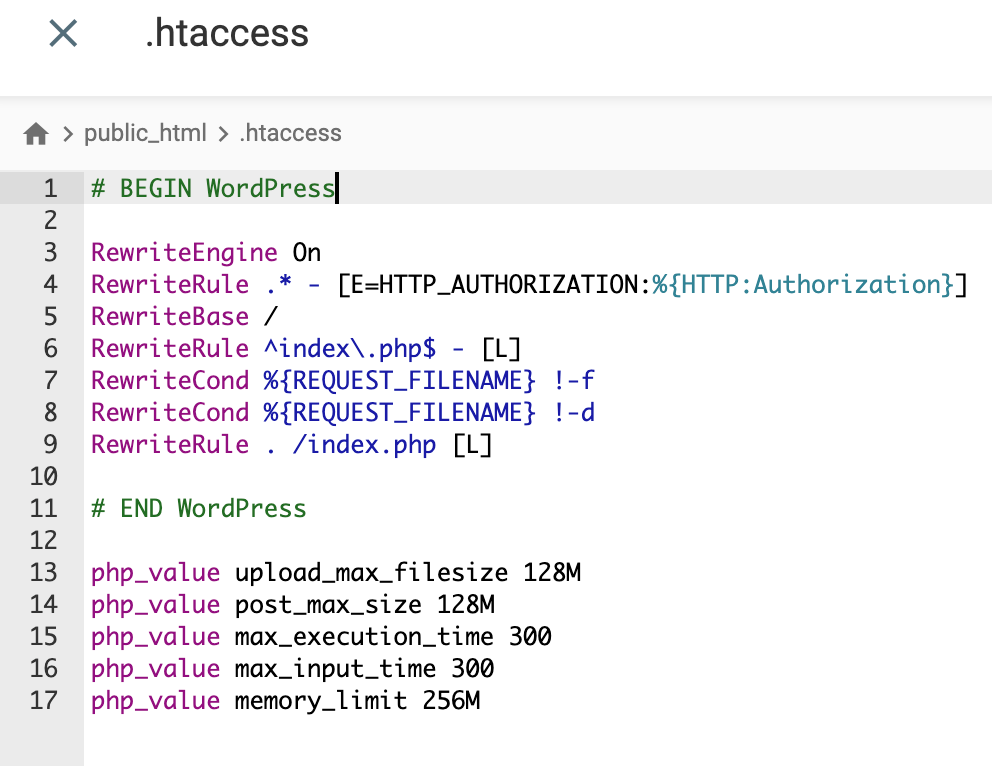The image size is (992, 766).
Task: Click the END WordPress comment line
Action: 199,508
